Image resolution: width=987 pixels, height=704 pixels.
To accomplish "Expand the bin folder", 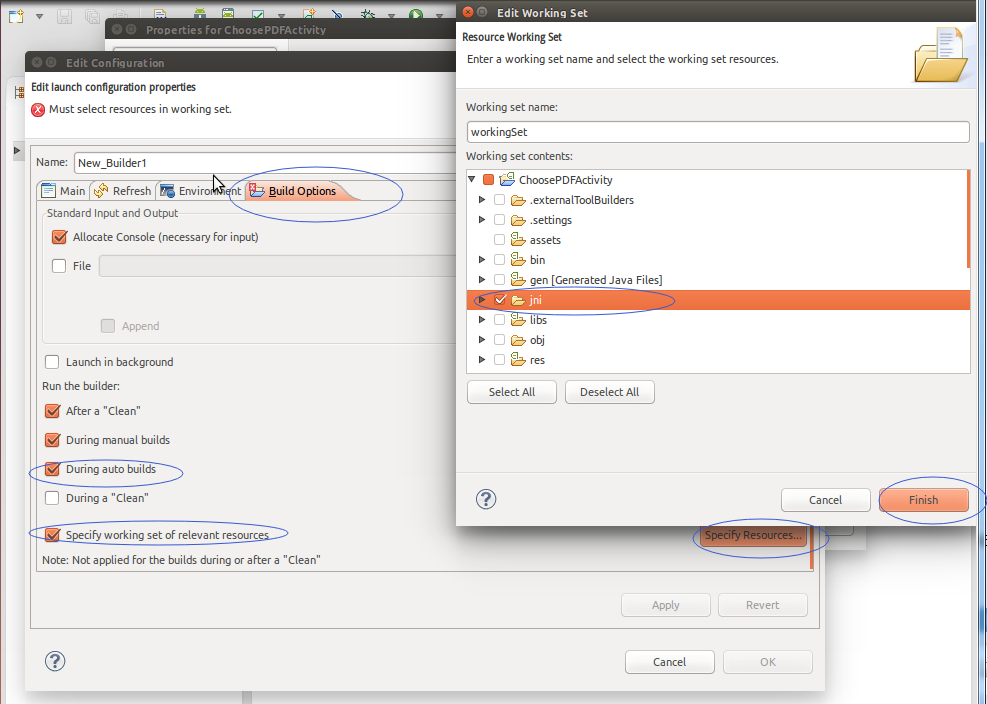I will (x=482, y=259).
